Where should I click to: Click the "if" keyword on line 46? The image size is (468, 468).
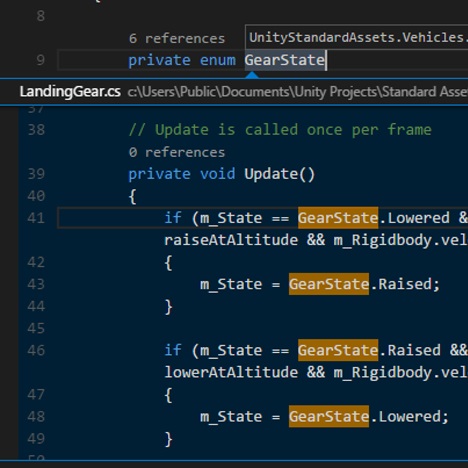click(x=173, y=350)
